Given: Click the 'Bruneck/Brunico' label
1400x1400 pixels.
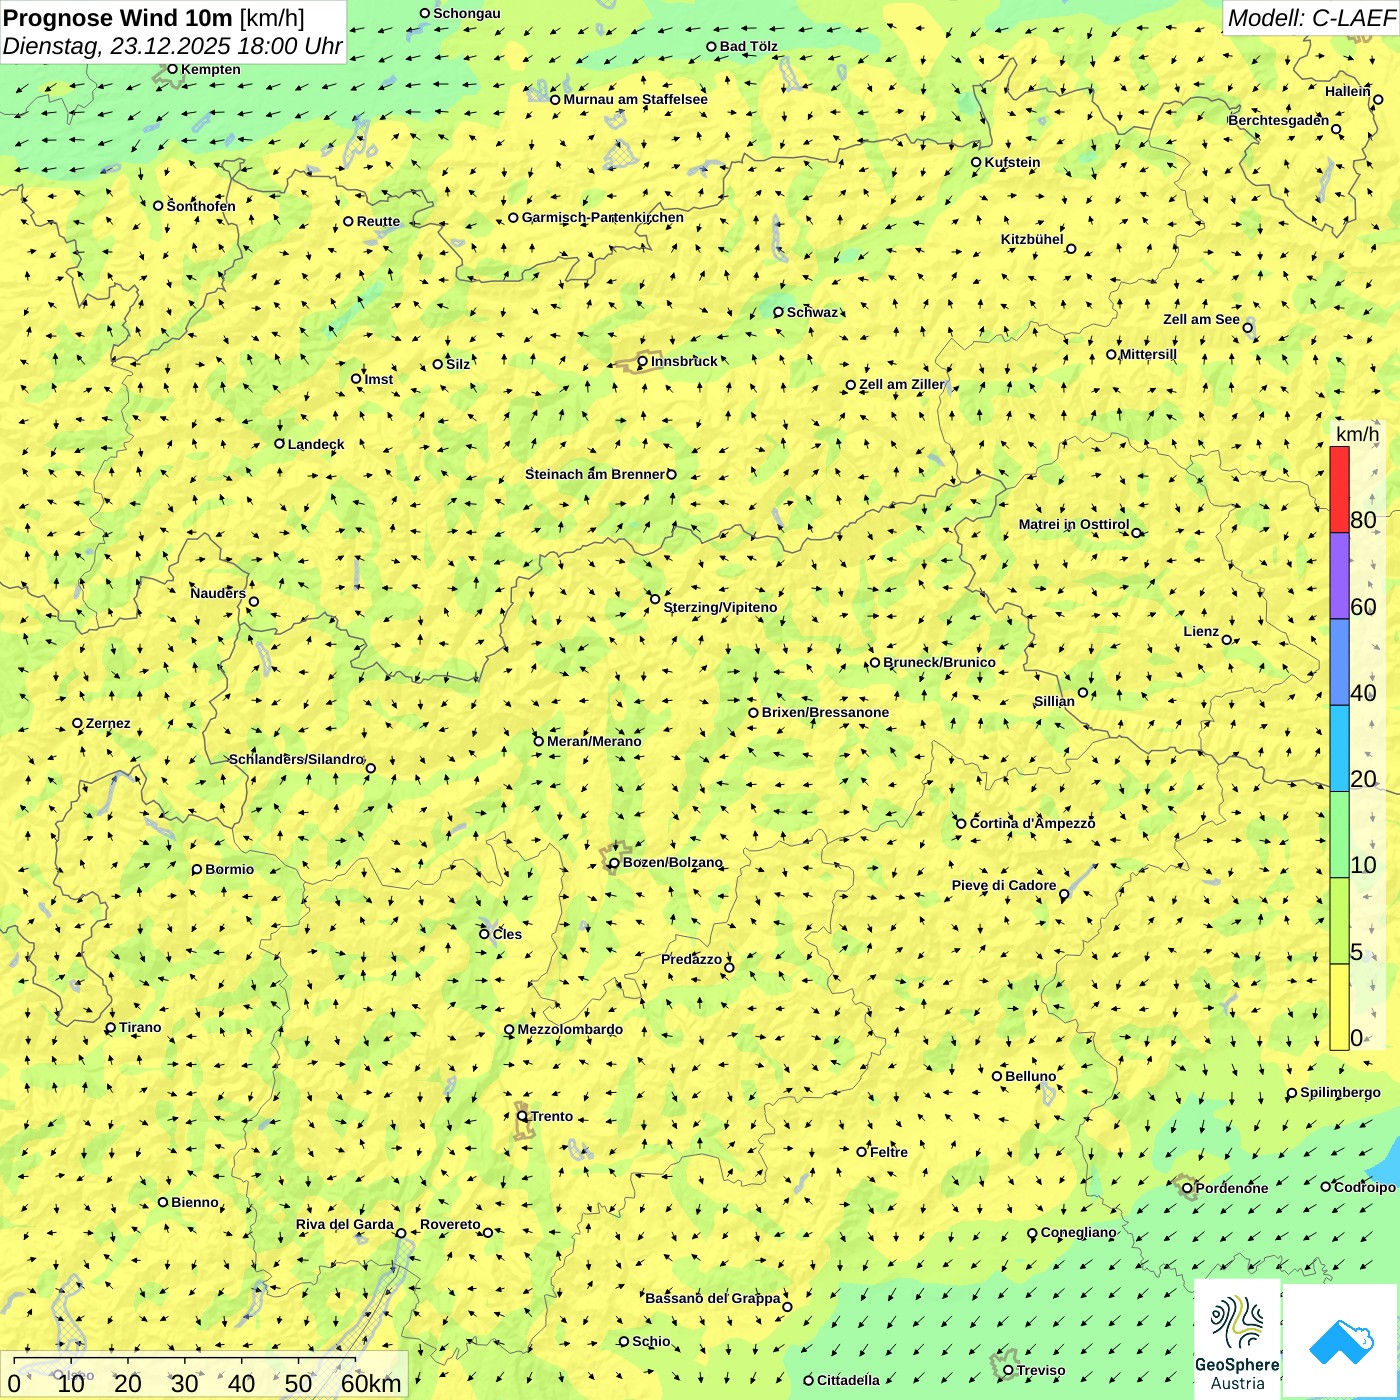Looking at the screenshot, I should click(939, 662).
